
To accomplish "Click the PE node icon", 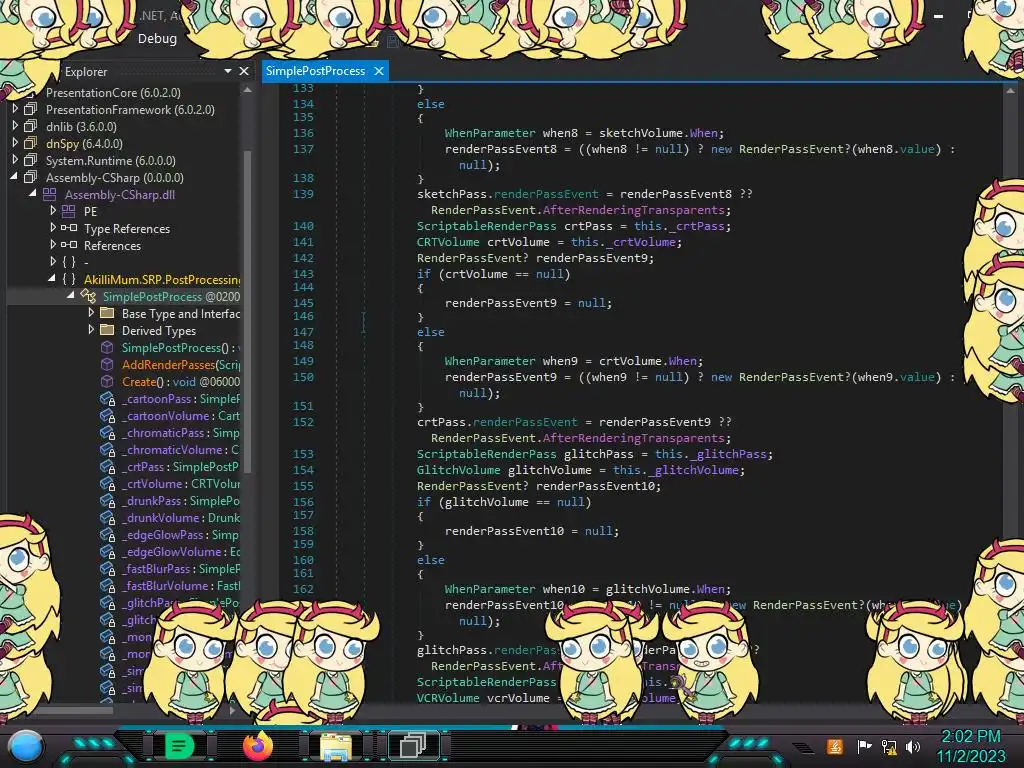I will (x=69, y=211).
